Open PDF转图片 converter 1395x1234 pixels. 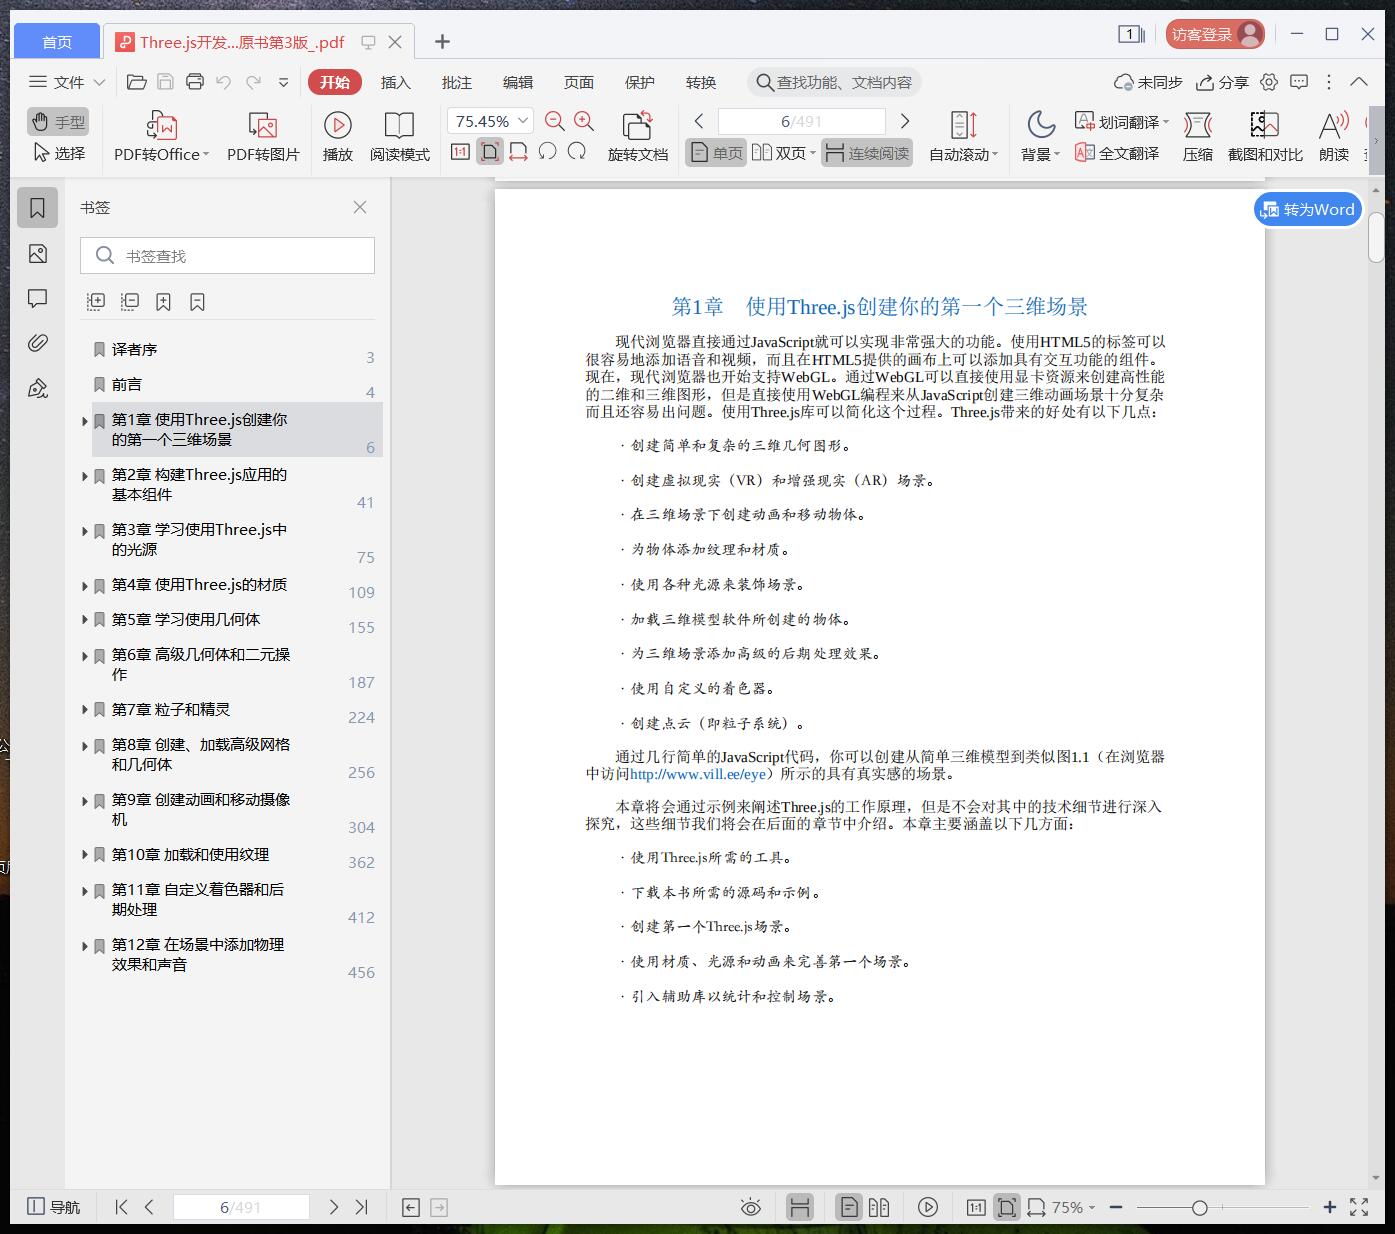(x=263, y=136)
